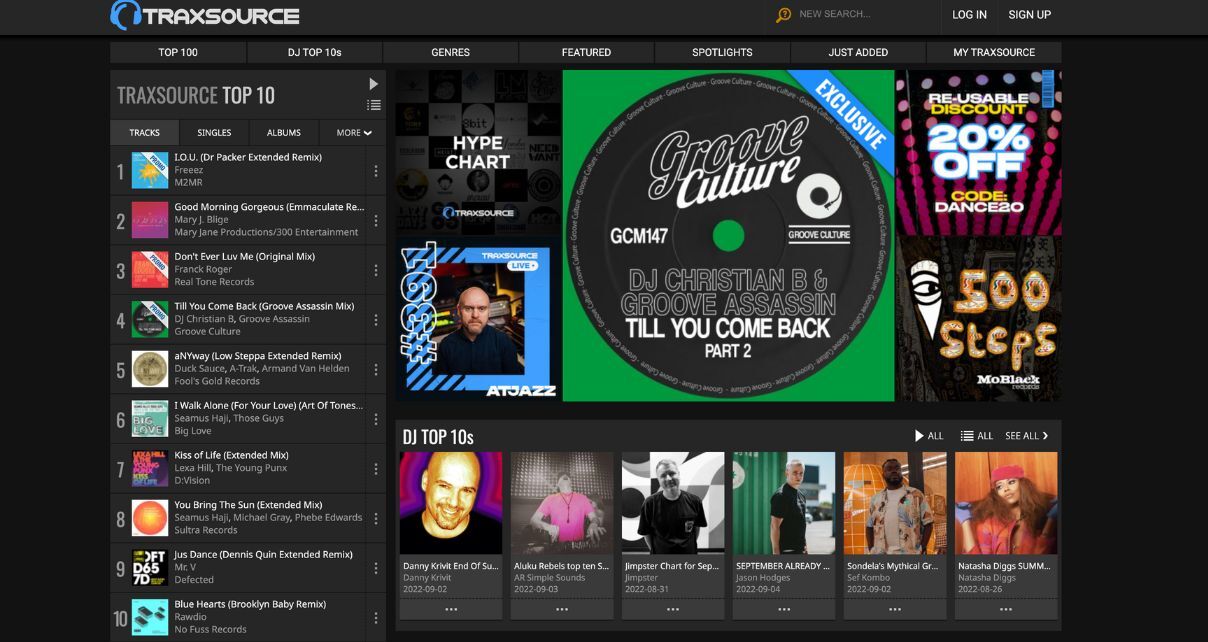1208x642 pixels.
Task: Expand Natasha Diggs chart ellipsis menu
Action: [1006, 609]
